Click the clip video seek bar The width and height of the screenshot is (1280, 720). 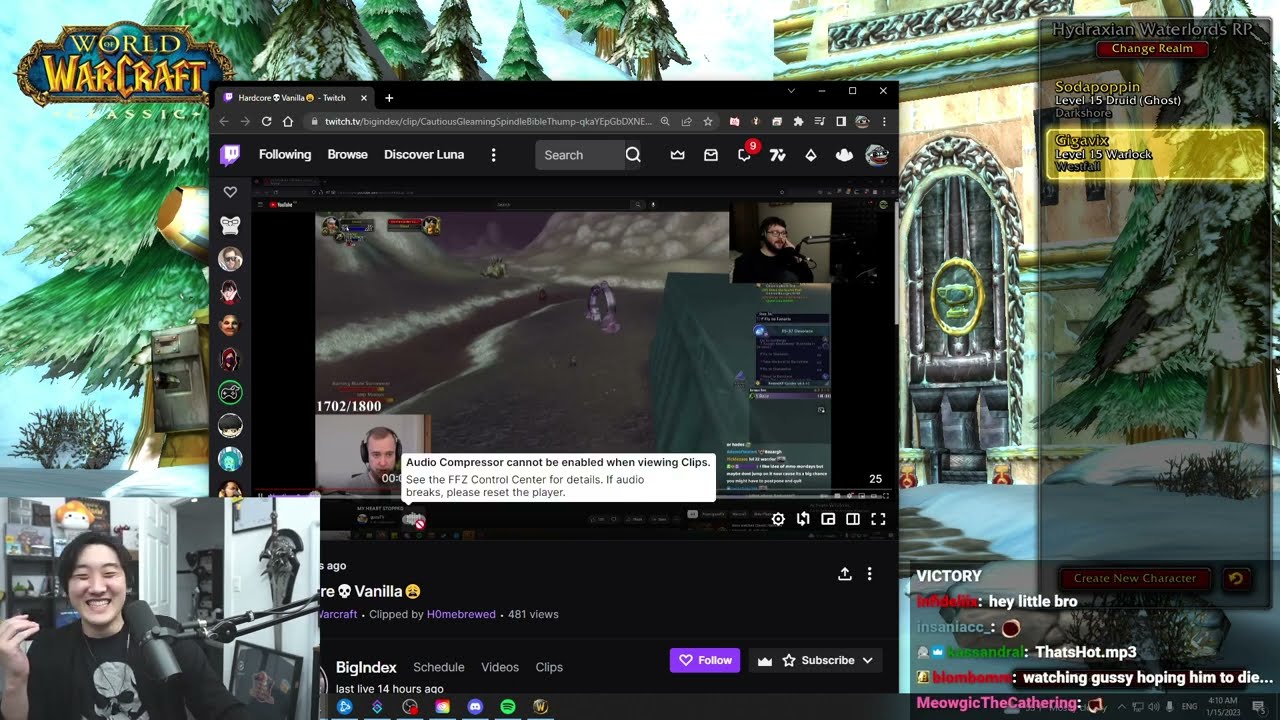[574, 494]
